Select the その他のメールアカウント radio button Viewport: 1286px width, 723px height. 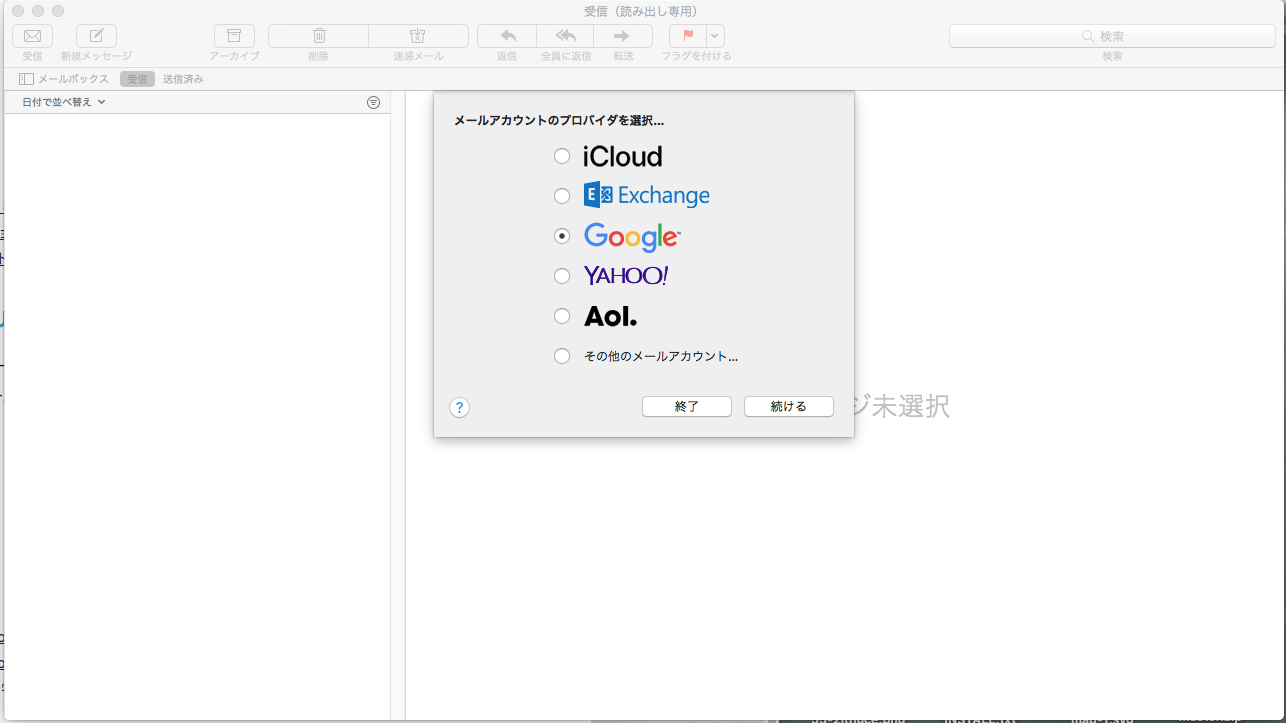[562, 356]
